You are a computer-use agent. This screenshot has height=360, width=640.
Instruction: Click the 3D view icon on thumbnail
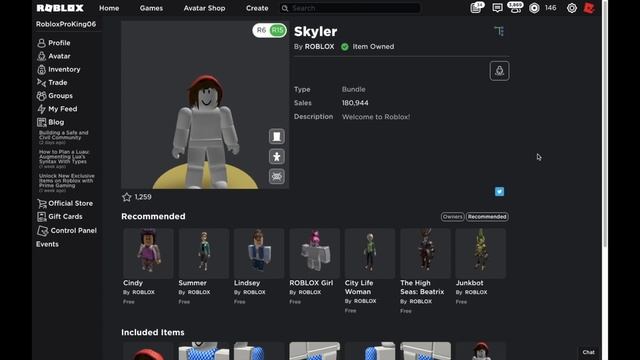(x=277, y=176)
